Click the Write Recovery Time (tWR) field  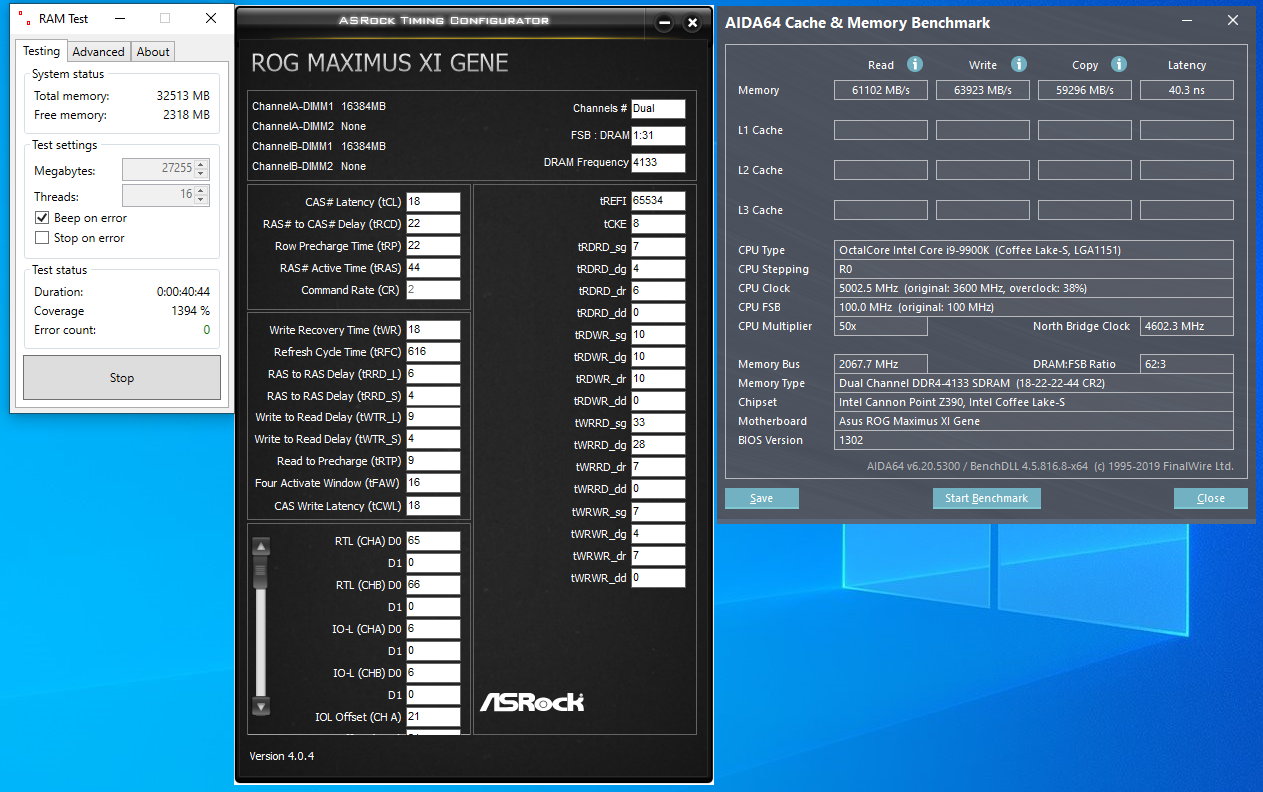433,330
